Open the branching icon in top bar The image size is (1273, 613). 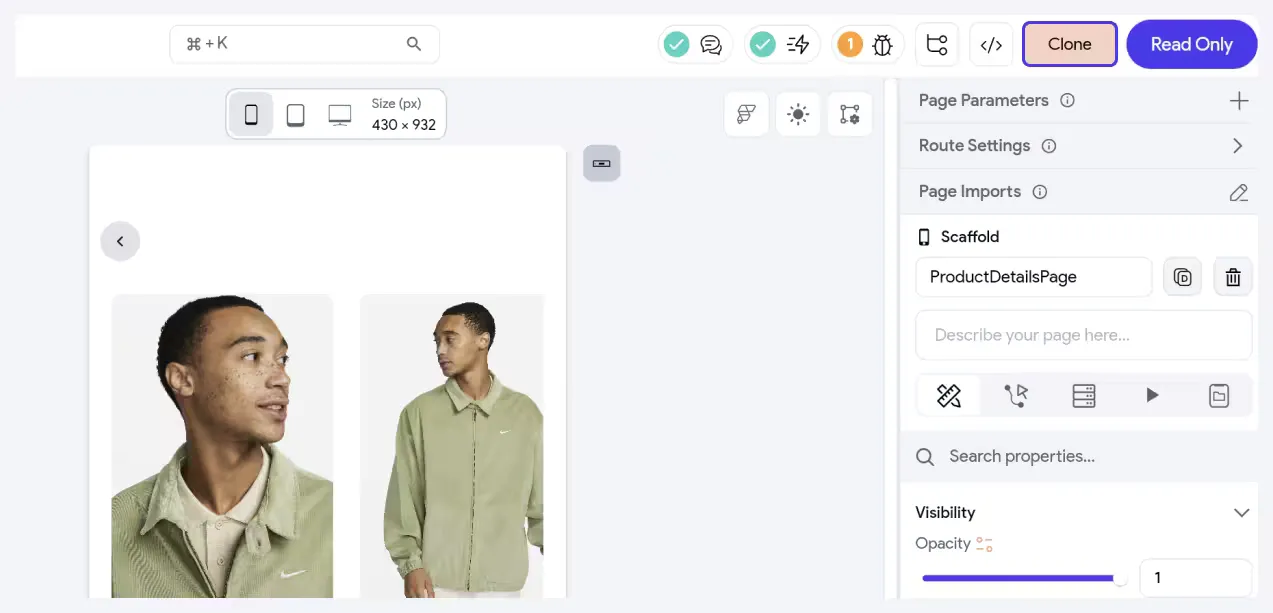pyautogui.click(x=937, y=45)
